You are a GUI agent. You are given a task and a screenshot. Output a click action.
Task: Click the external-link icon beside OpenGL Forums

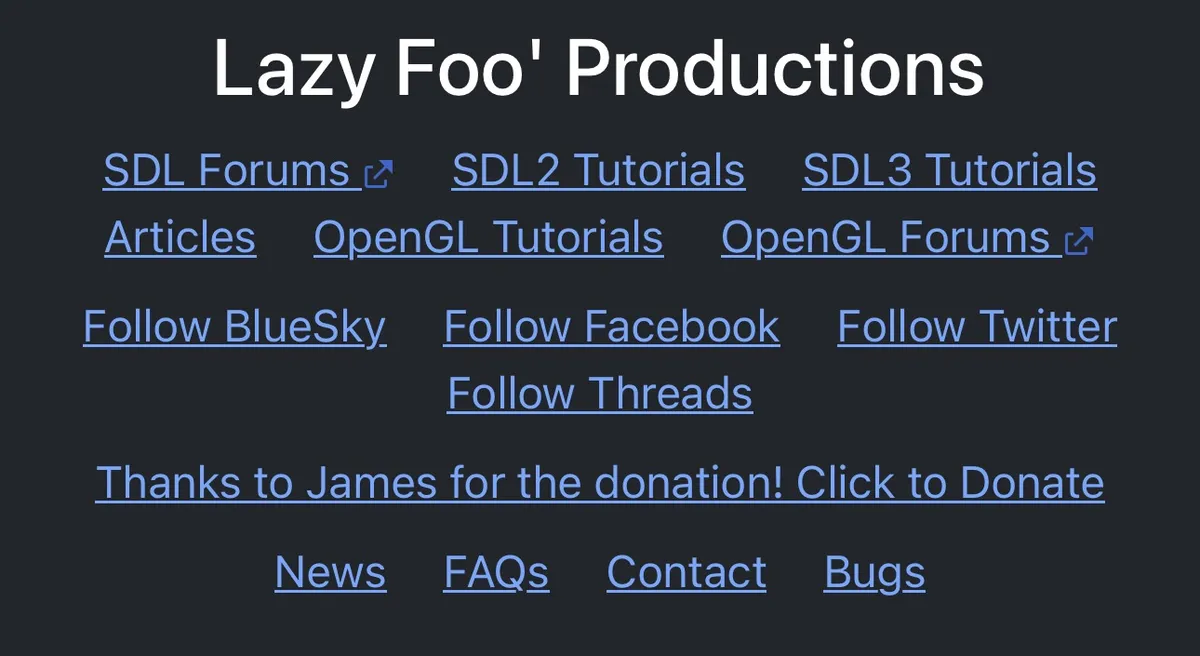coord(1079,241)
